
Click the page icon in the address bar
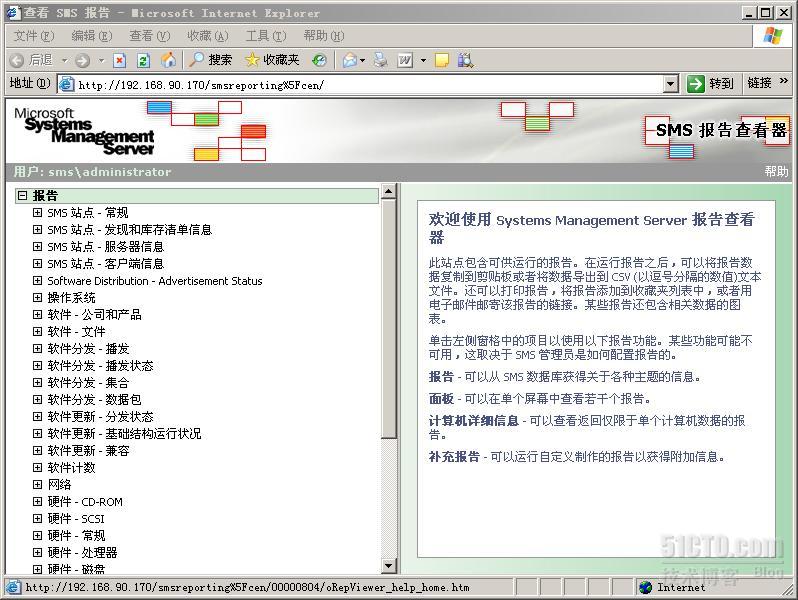66,84
